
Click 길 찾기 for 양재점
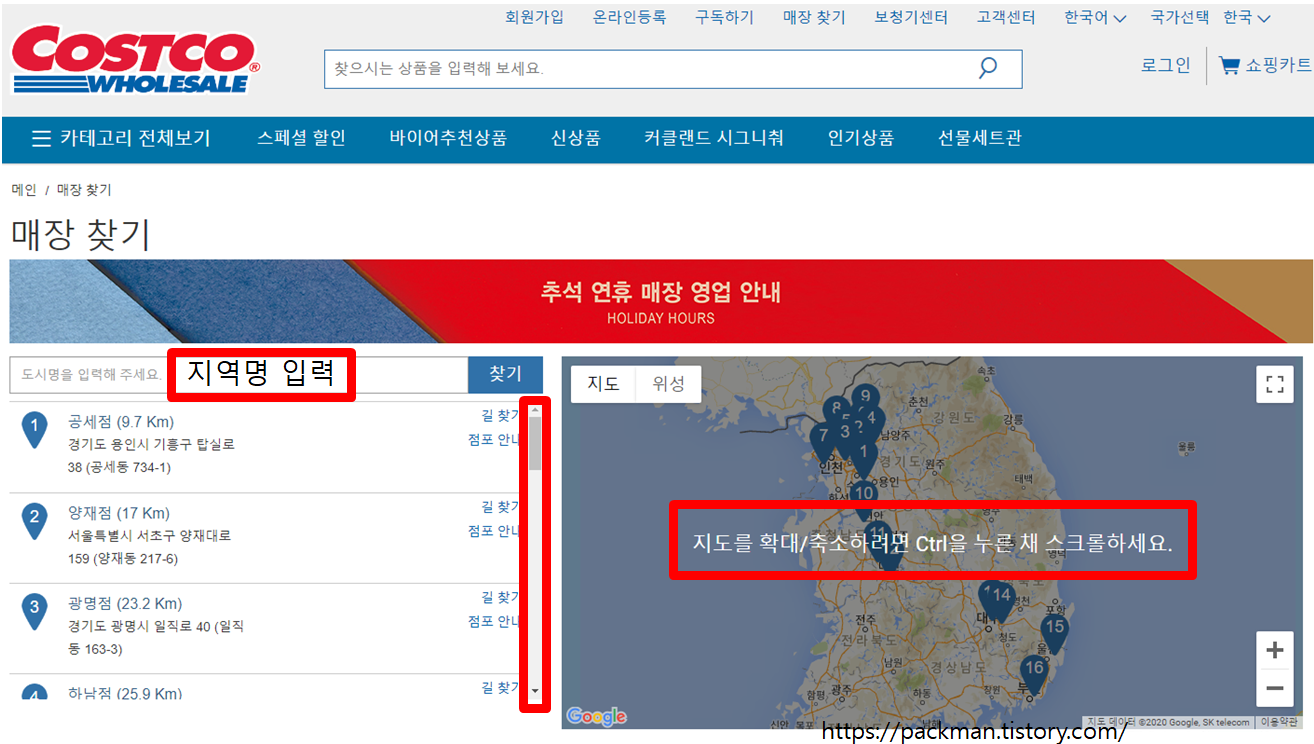pos(500,507)
